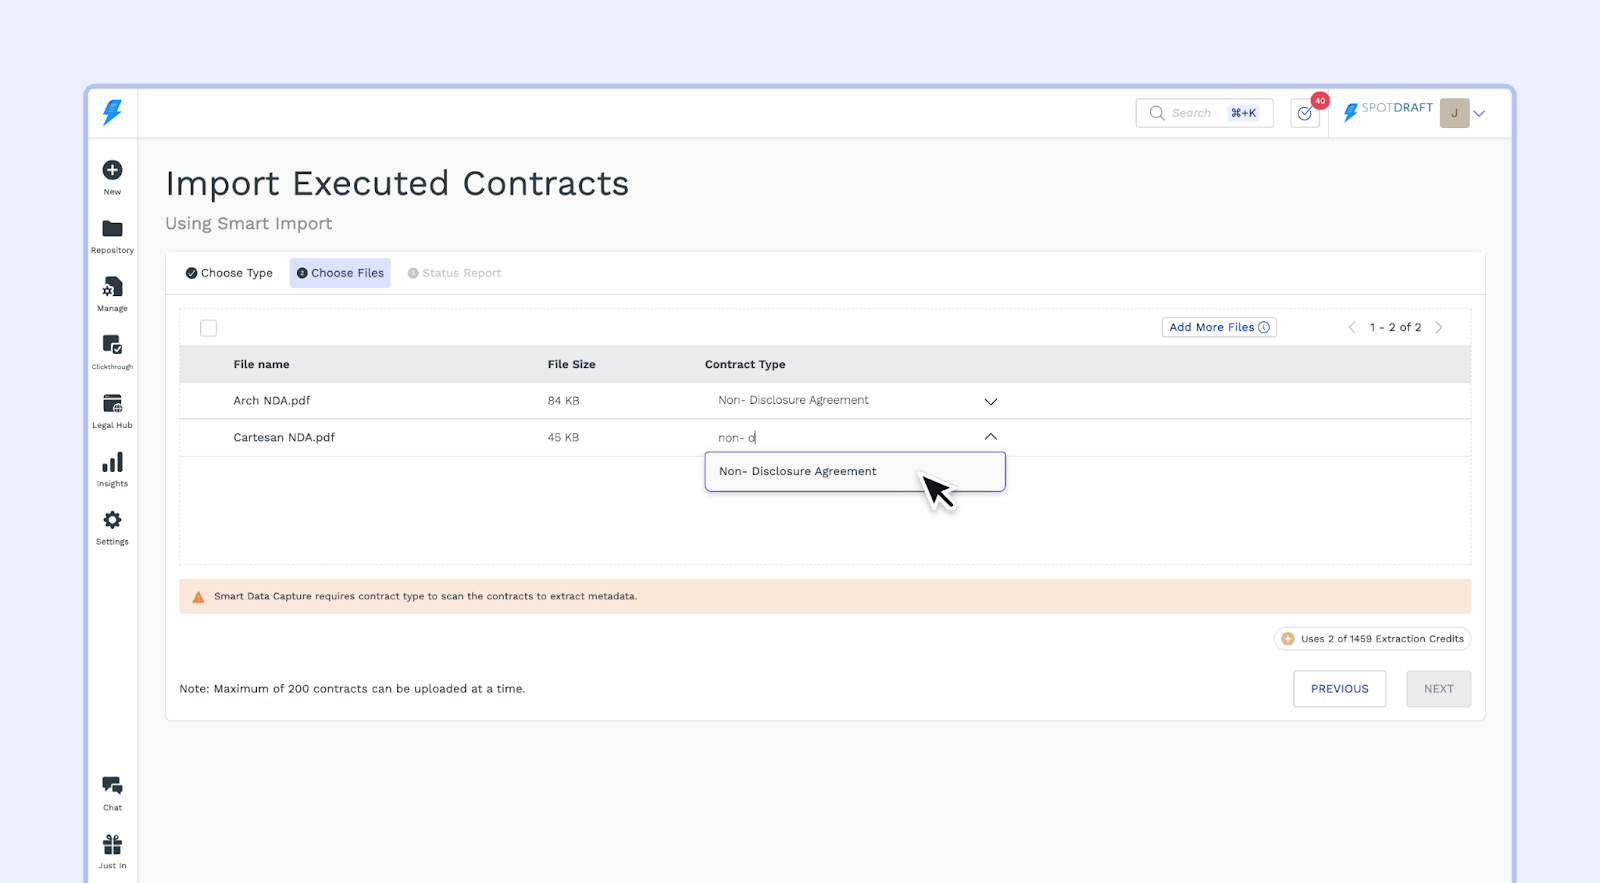The width and height of the screenshot is (1600, 883).
Task: Open tasks icon with 40 badge
Action: point(1305,114)
